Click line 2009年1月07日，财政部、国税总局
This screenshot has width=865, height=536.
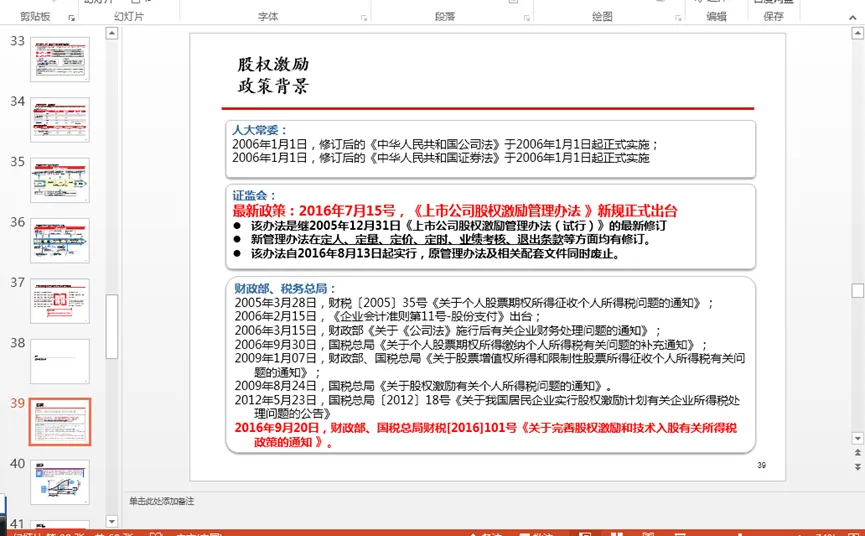[x=490, y=365]
